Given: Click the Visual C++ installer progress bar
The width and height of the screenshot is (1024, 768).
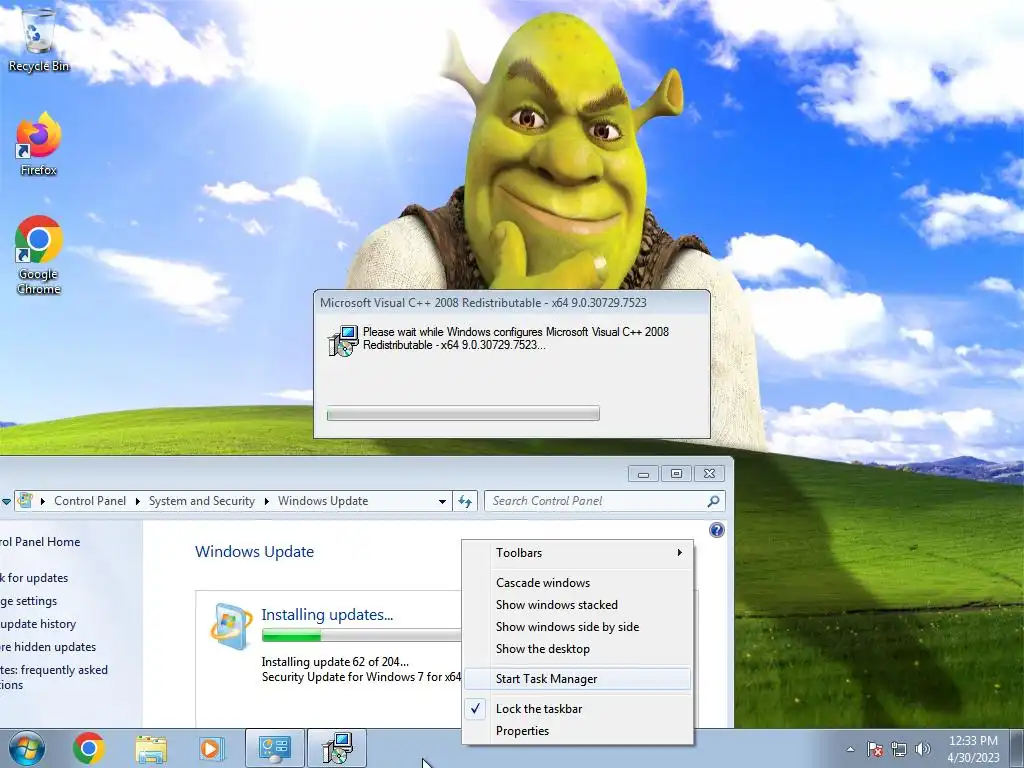Looking at the screenshot, I should (x=463, y=413).
